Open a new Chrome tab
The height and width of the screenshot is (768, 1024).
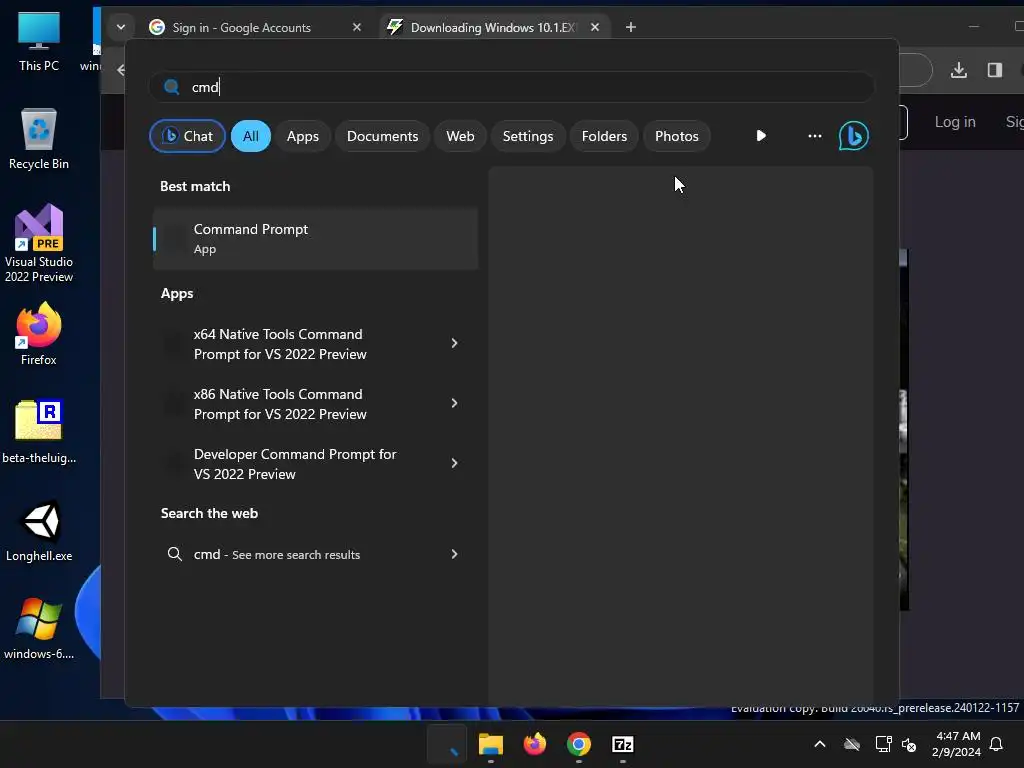630,27
